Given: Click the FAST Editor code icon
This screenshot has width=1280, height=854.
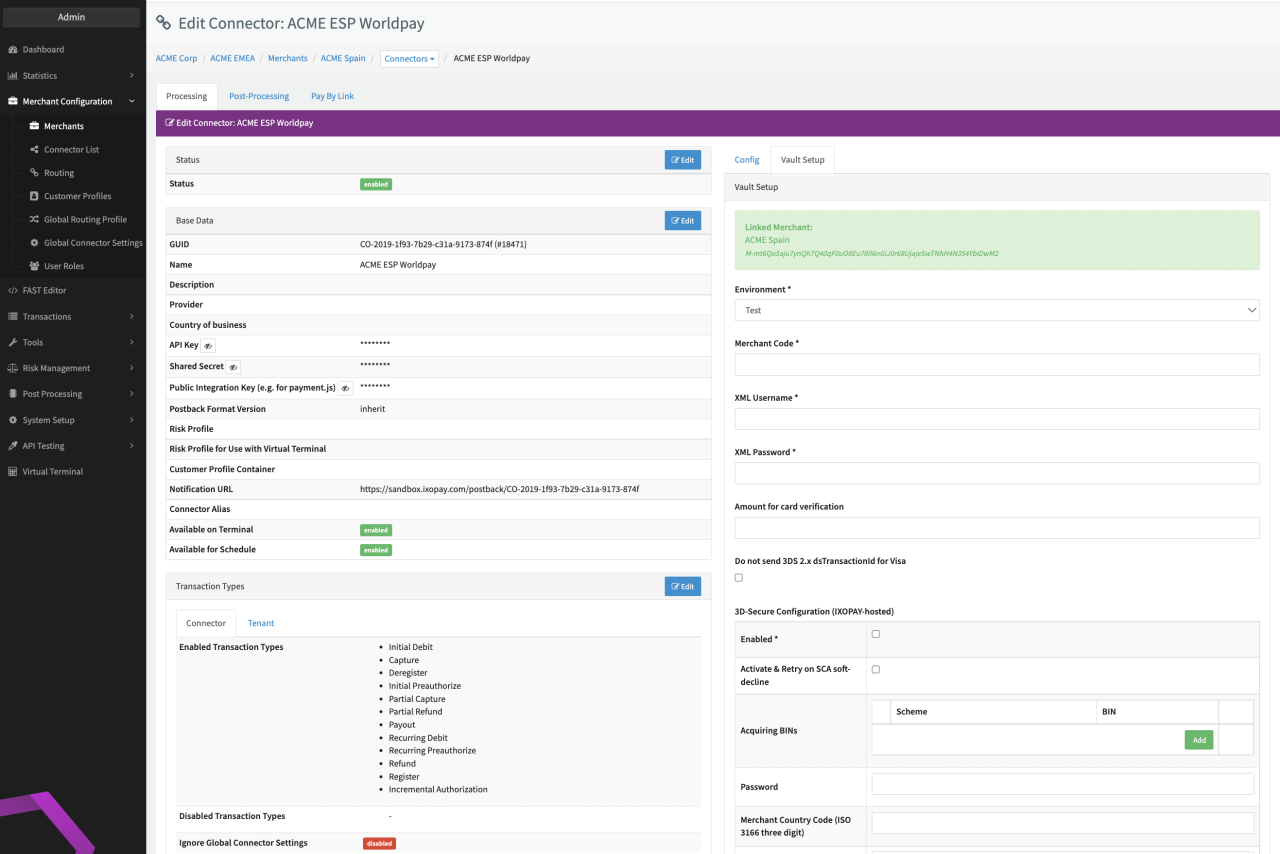Looking at the screenshot, I should pos(12,291).
